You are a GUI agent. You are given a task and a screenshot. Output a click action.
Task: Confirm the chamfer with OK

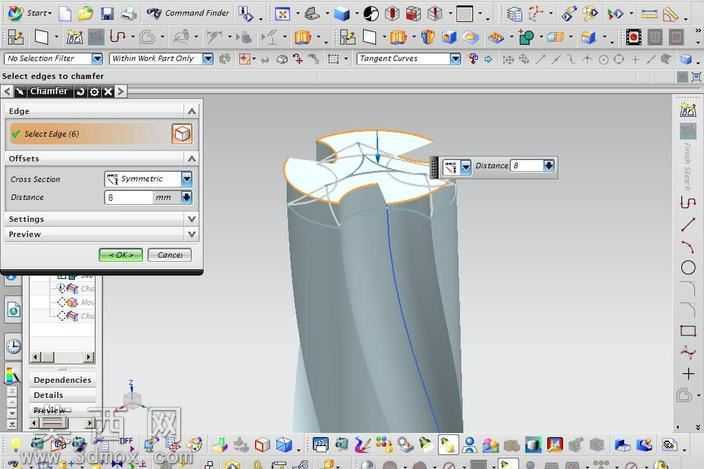click(x=121, y=255)
